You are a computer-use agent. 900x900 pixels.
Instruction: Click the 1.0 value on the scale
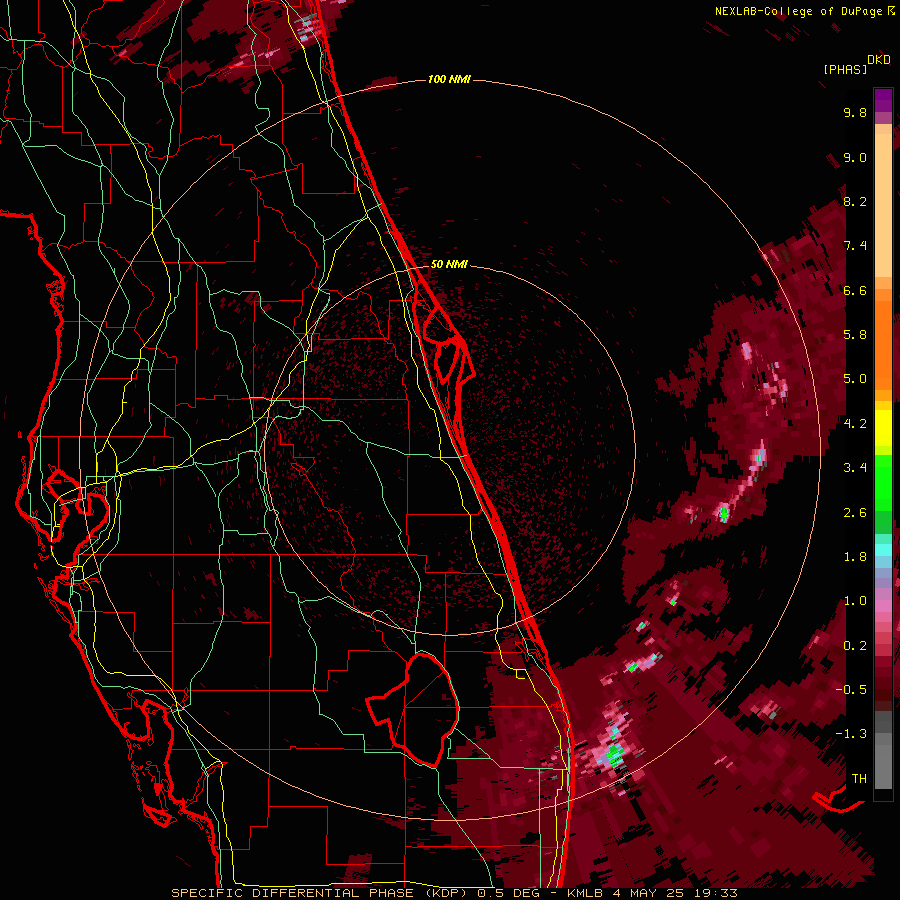coord(855,601)
